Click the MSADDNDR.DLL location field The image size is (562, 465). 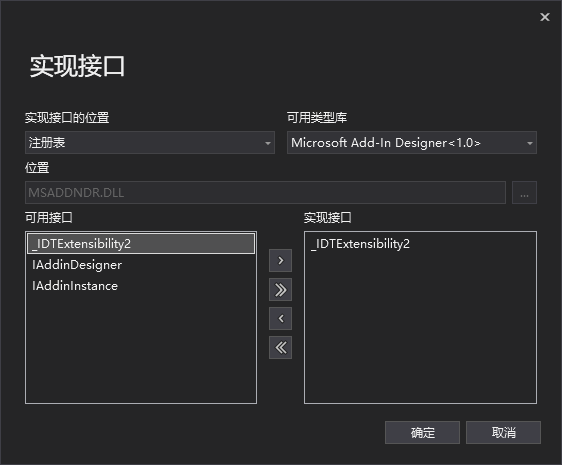click(265, 193)
